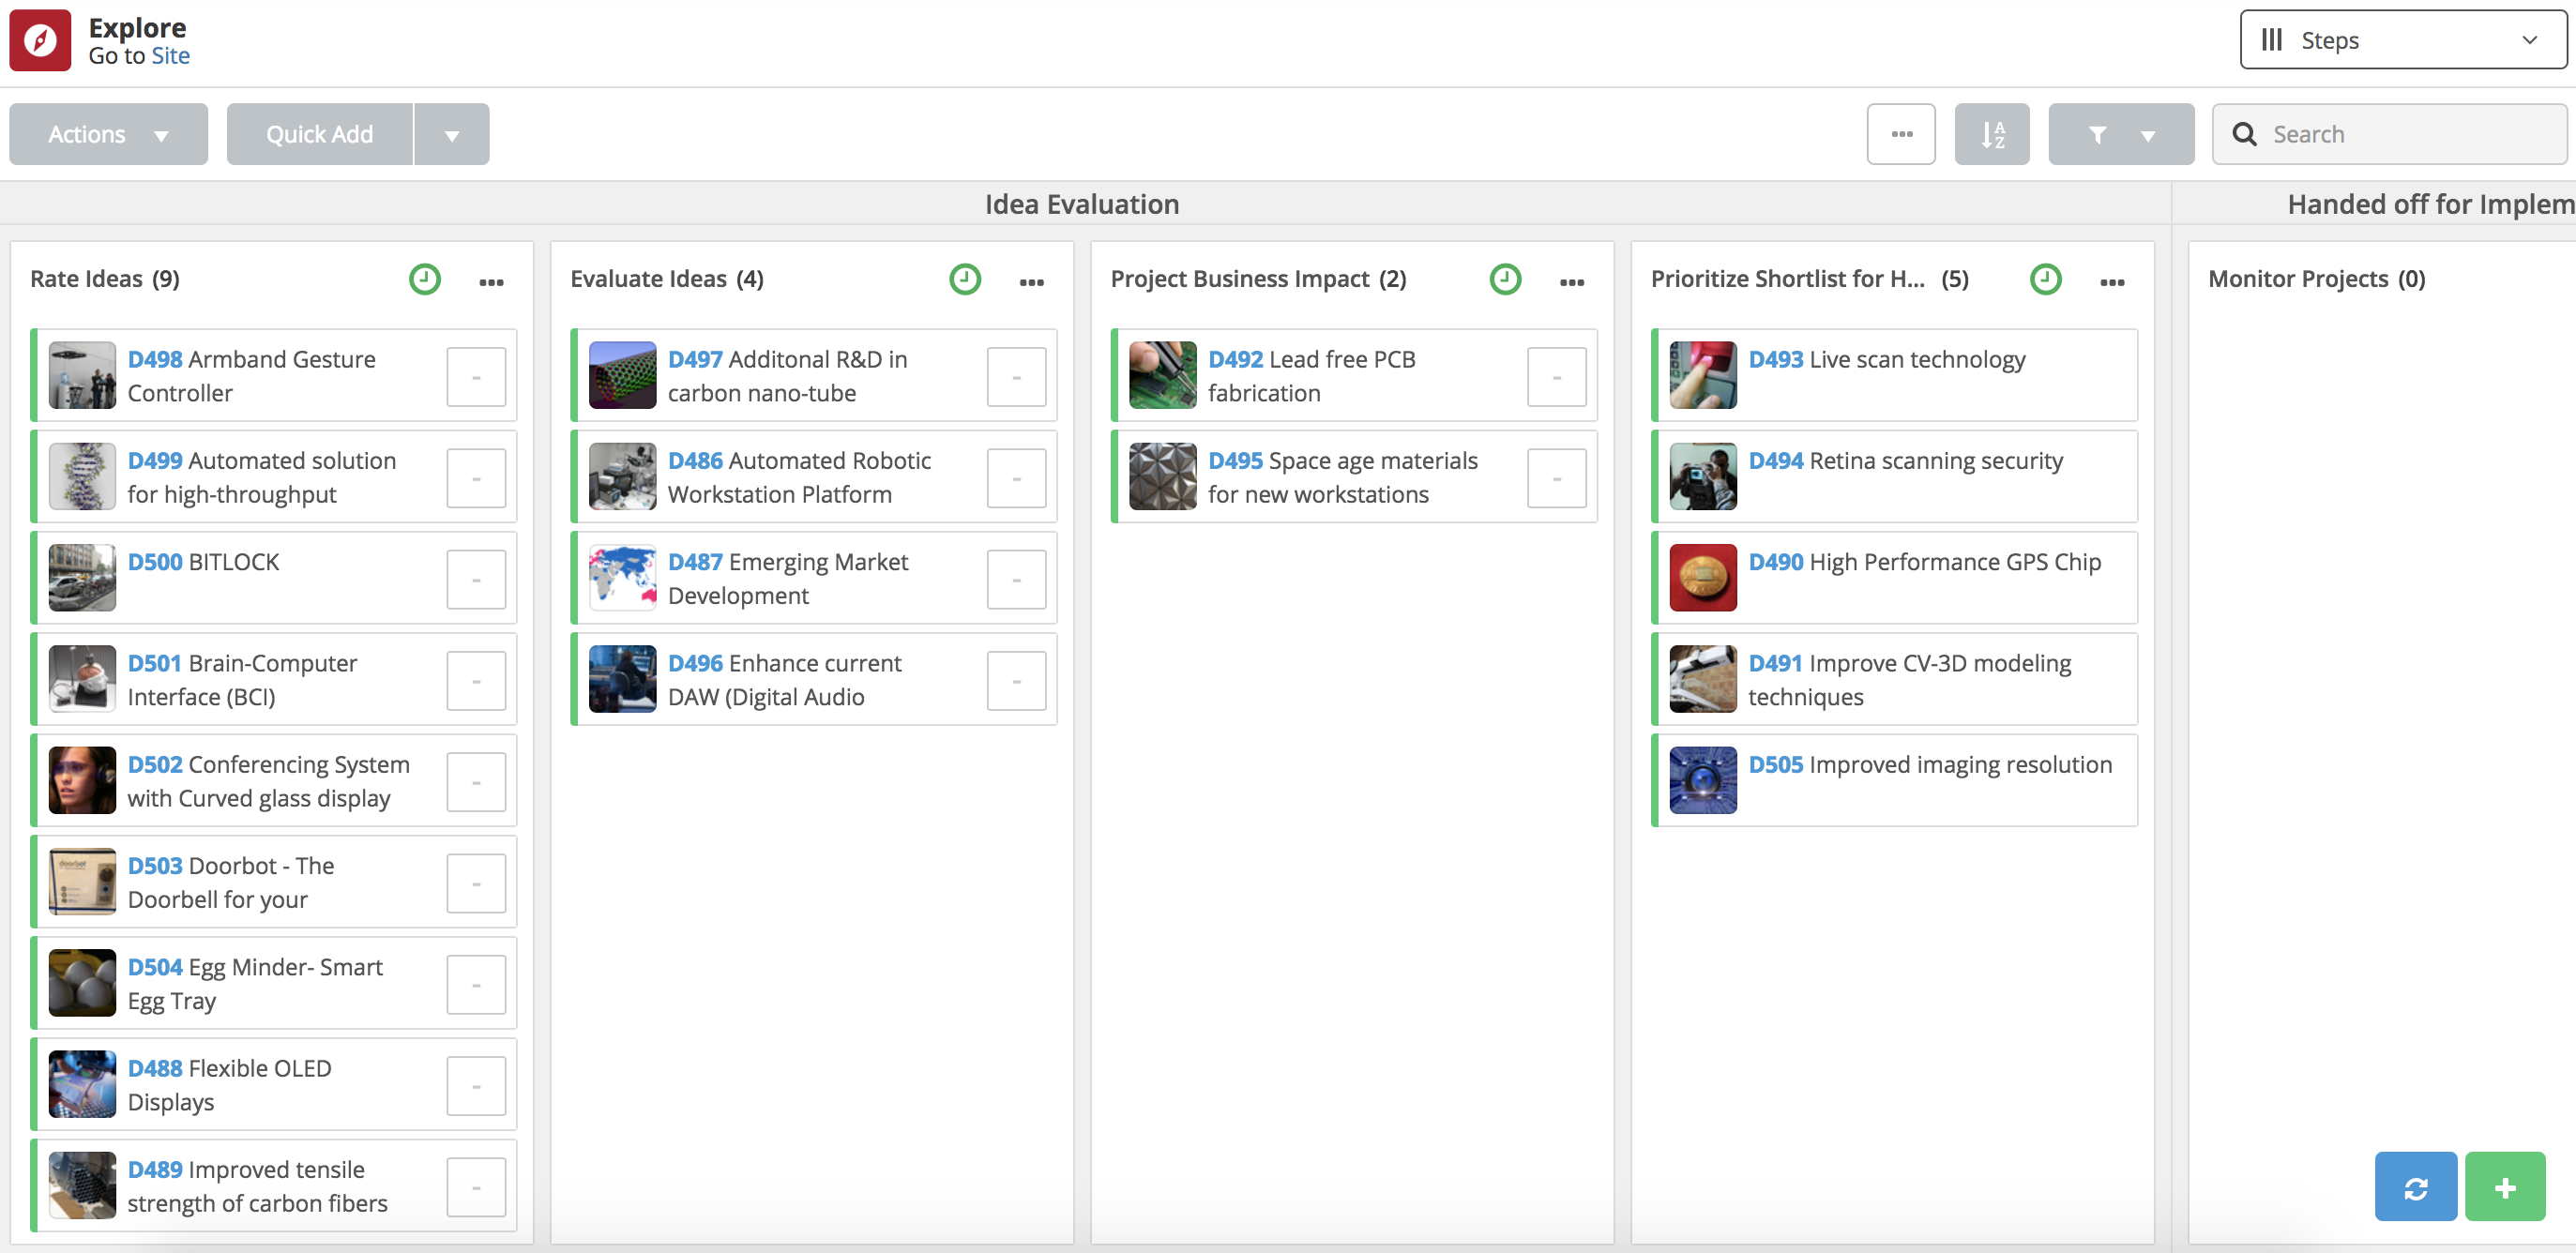Click the Prioritize Shortlist clock icon

pos(2045,279)
